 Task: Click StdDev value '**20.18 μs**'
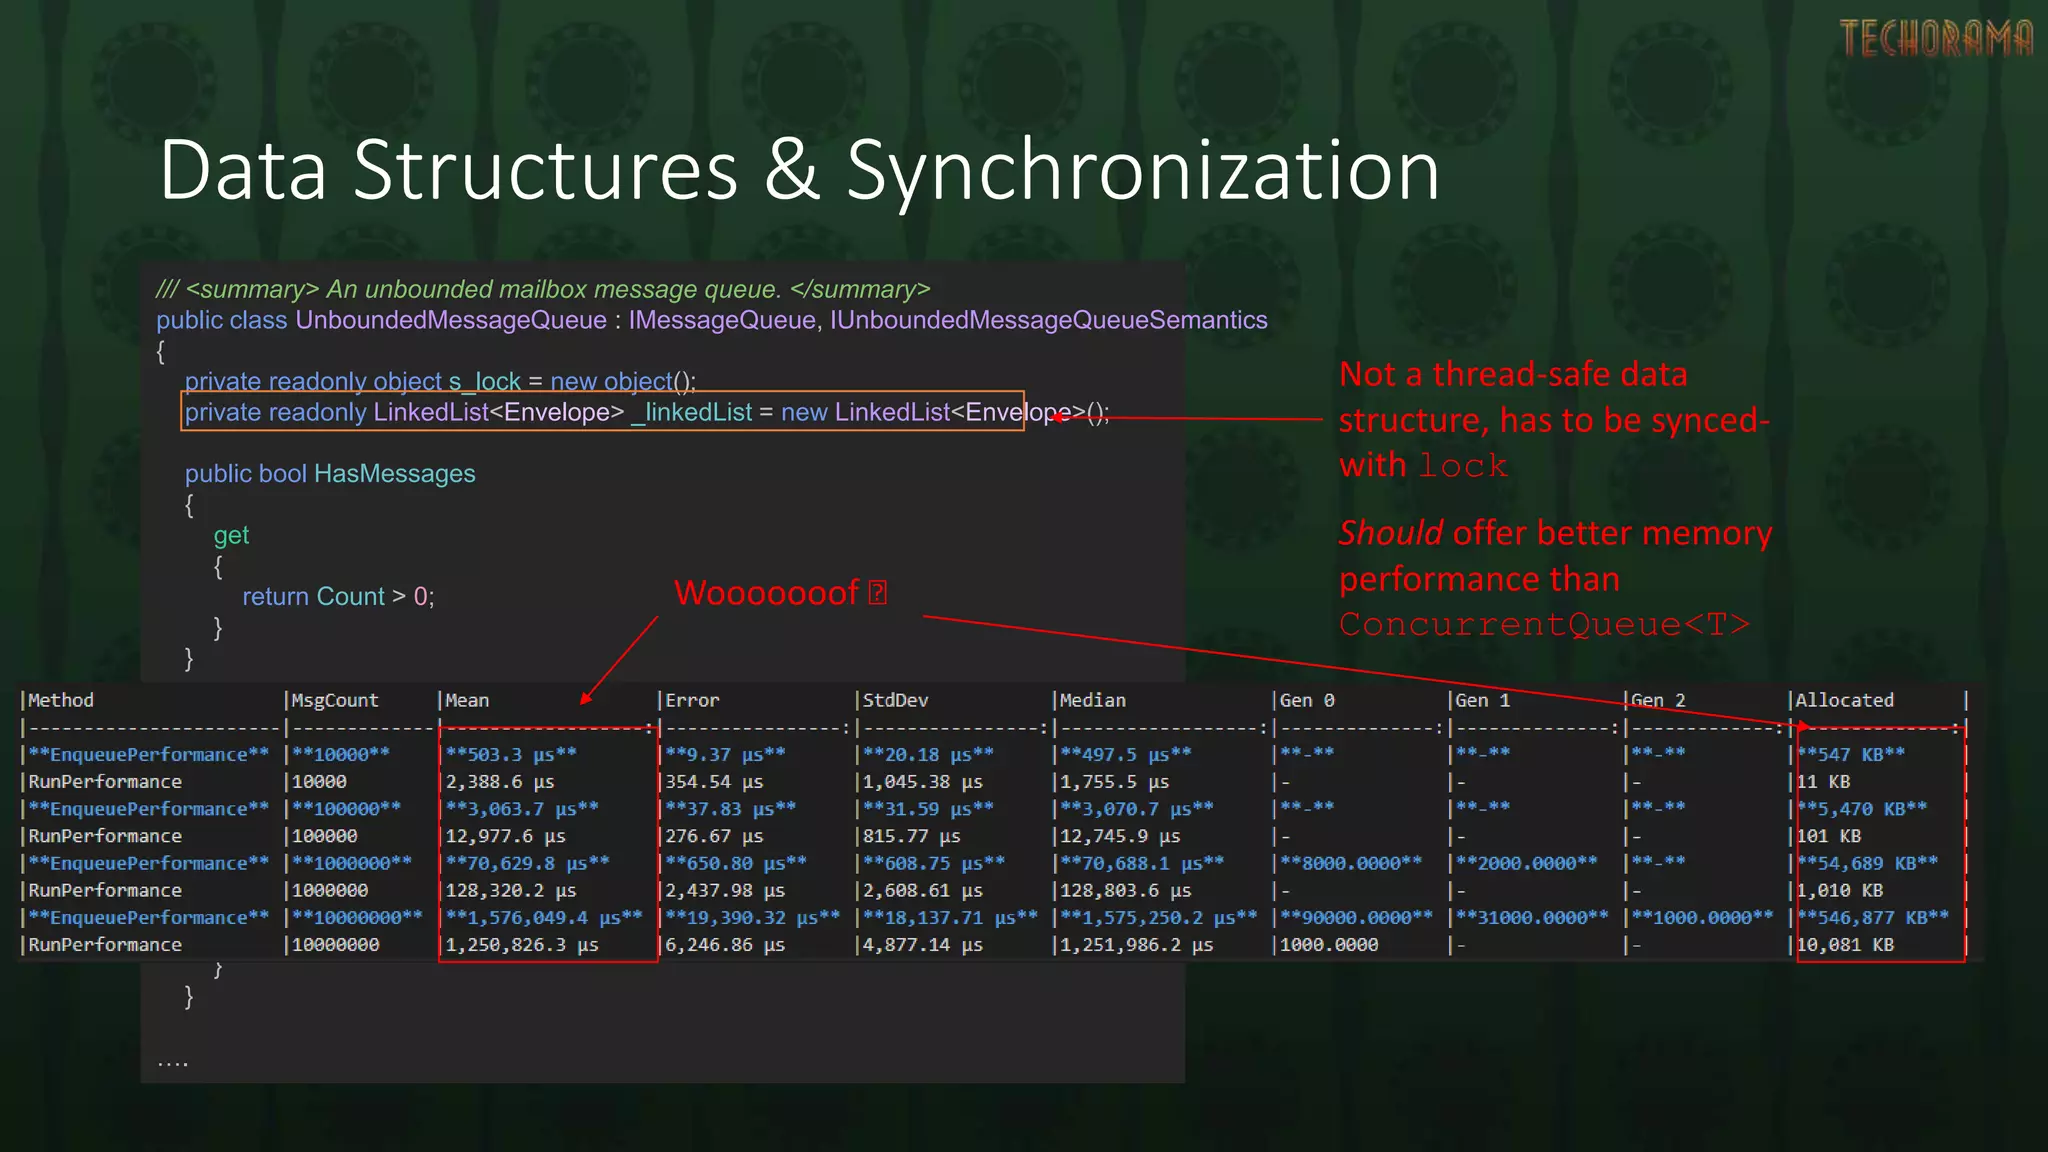click(x=929, y=754)
